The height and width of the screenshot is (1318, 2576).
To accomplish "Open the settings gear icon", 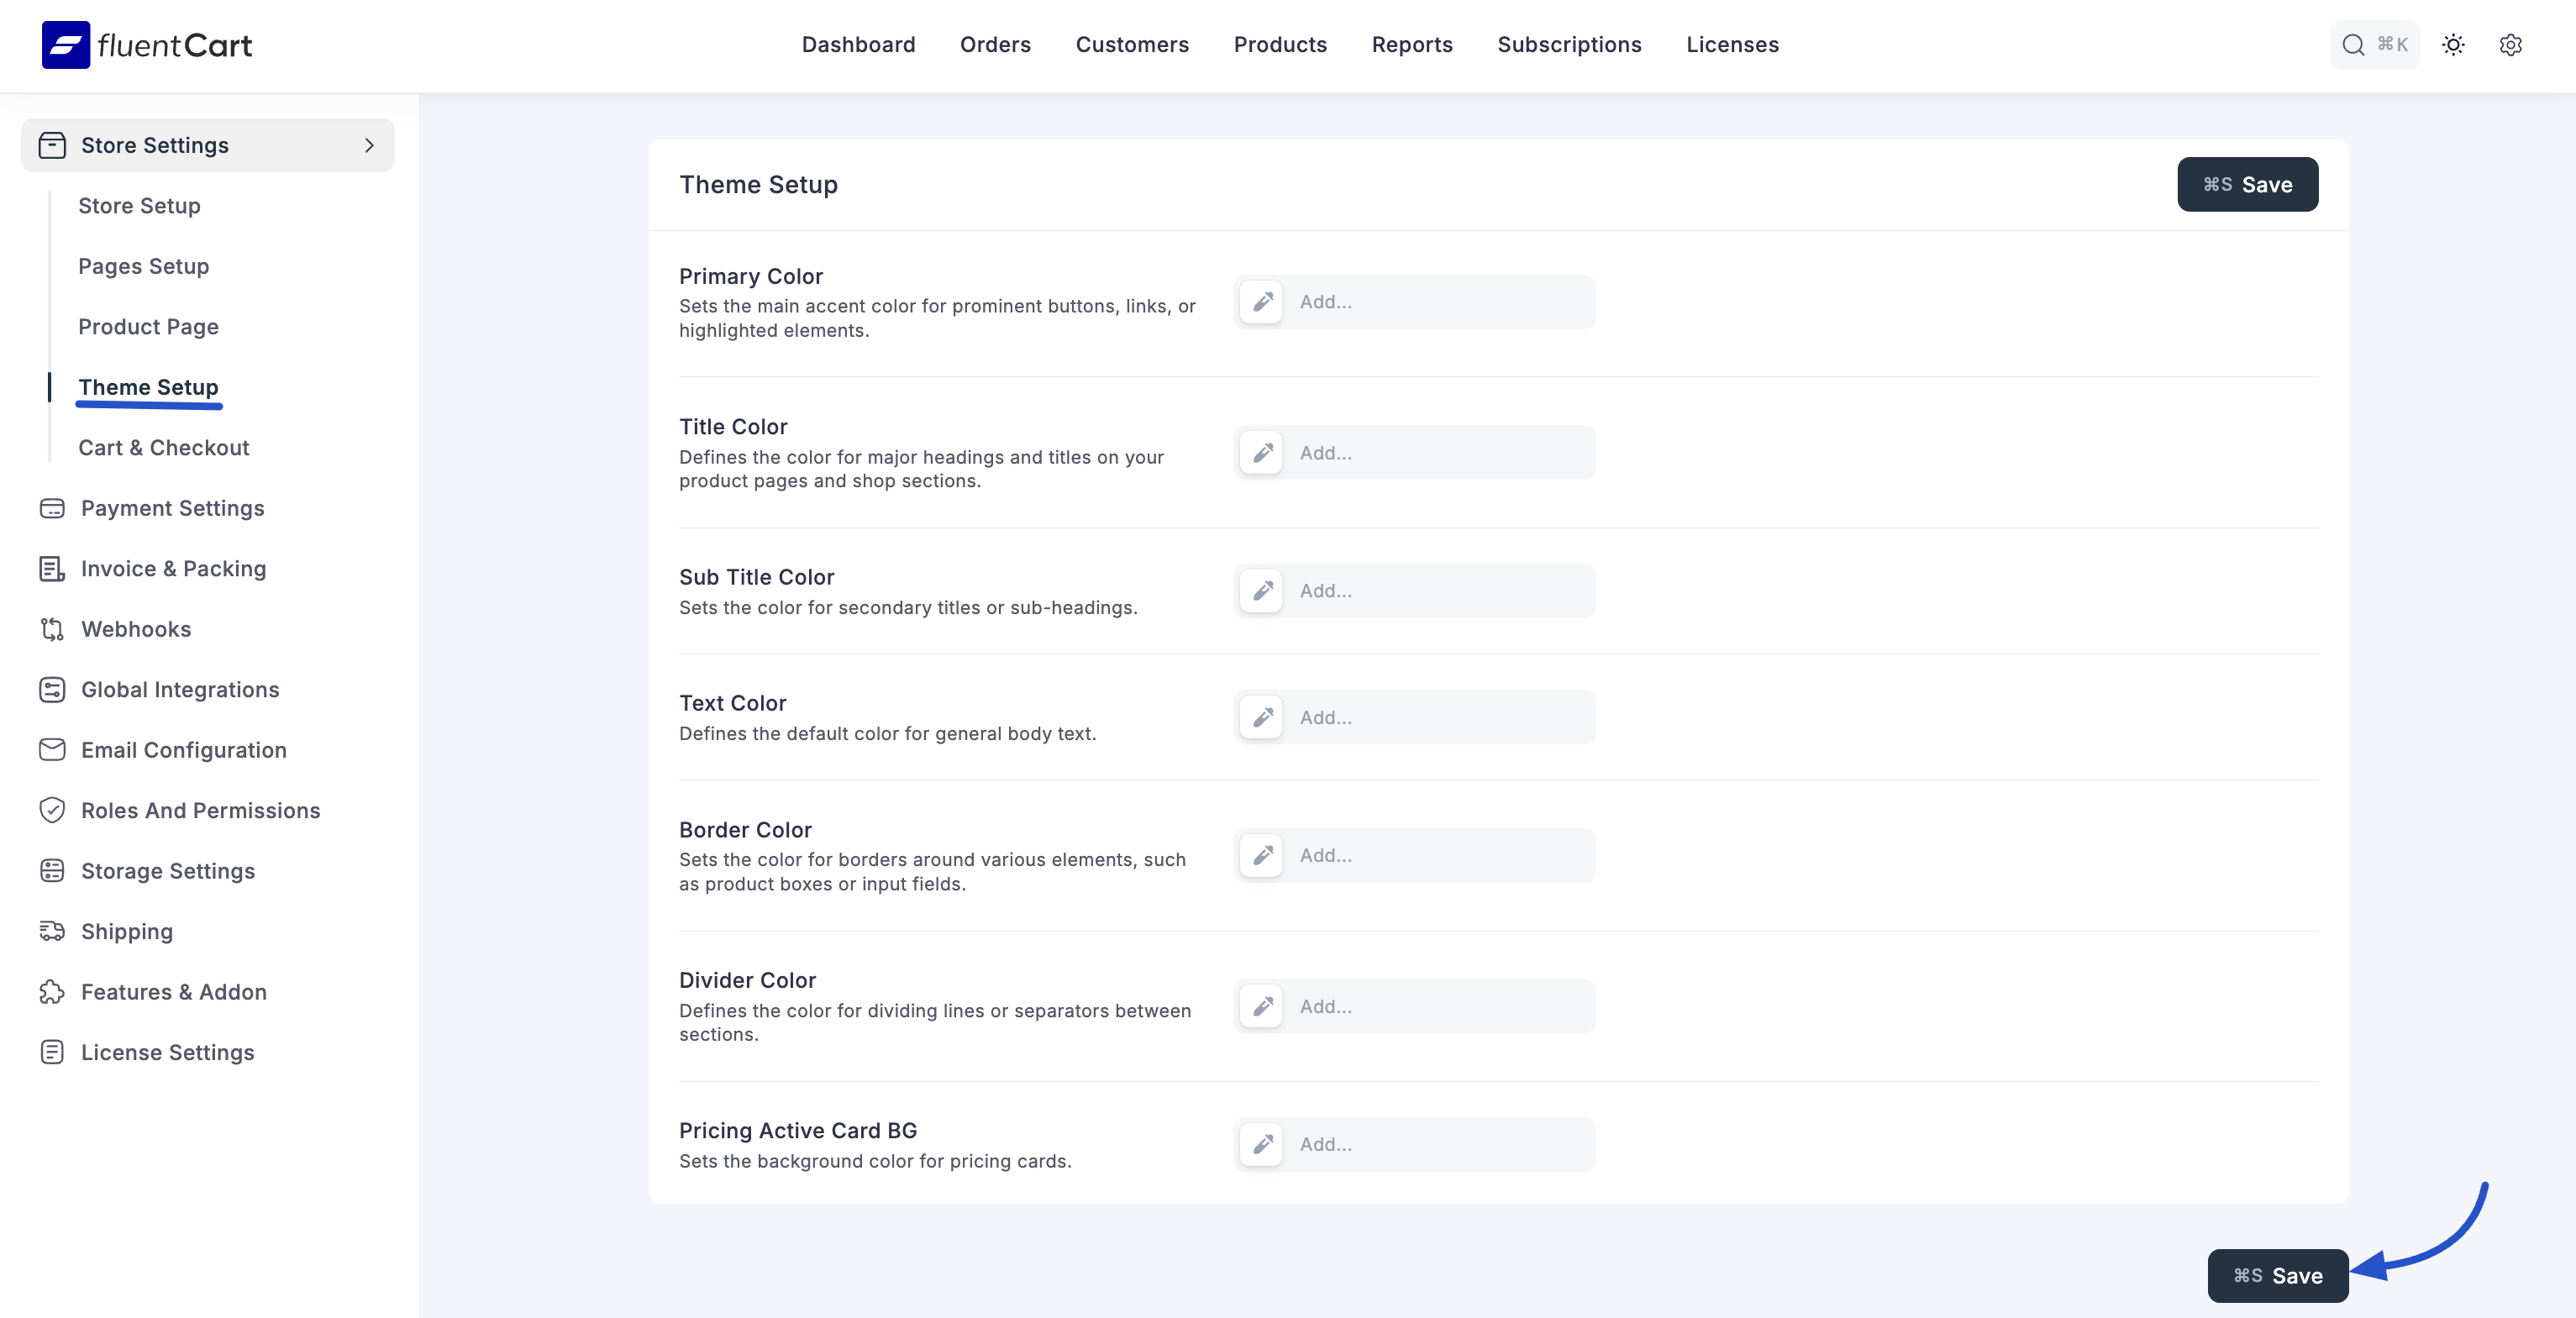I will [x=2510, y=45].
